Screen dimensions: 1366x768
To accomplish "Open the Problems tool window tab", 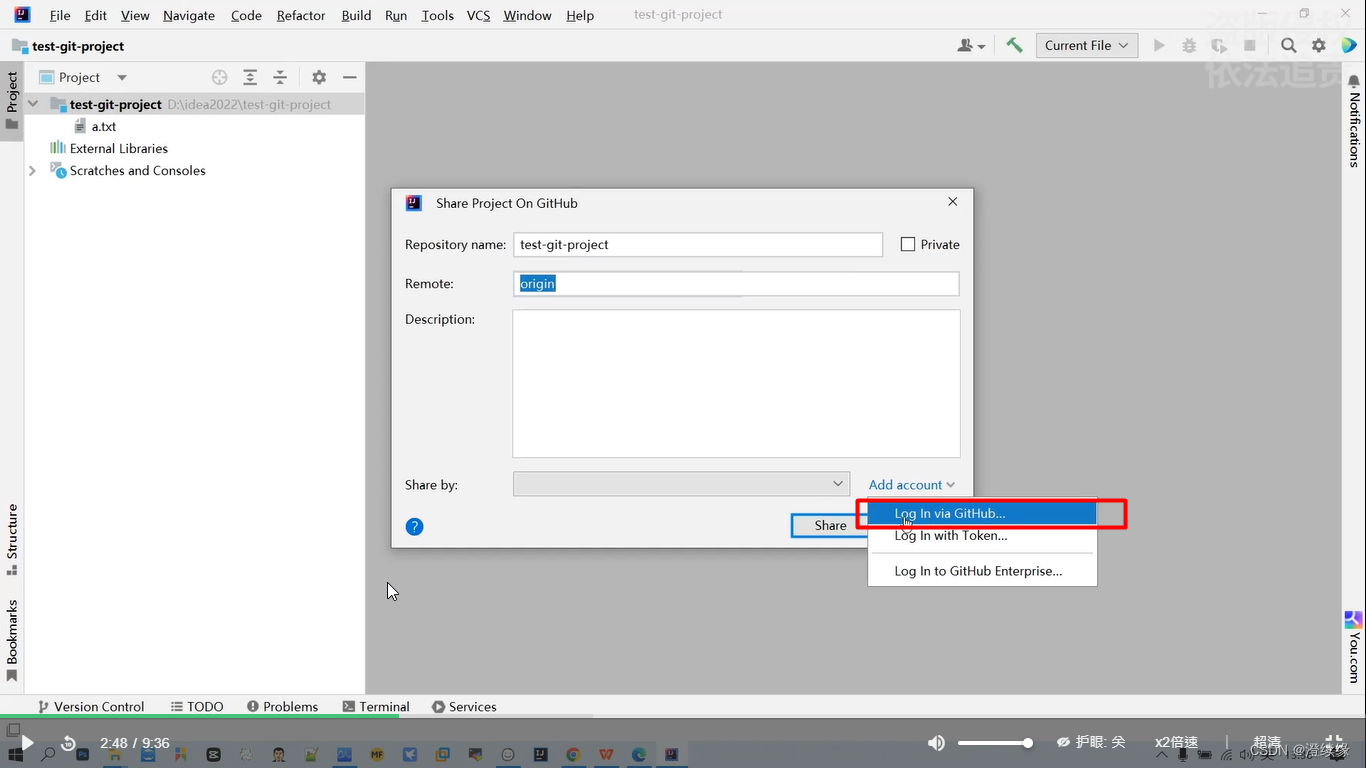I will click(x=282, y=706).
